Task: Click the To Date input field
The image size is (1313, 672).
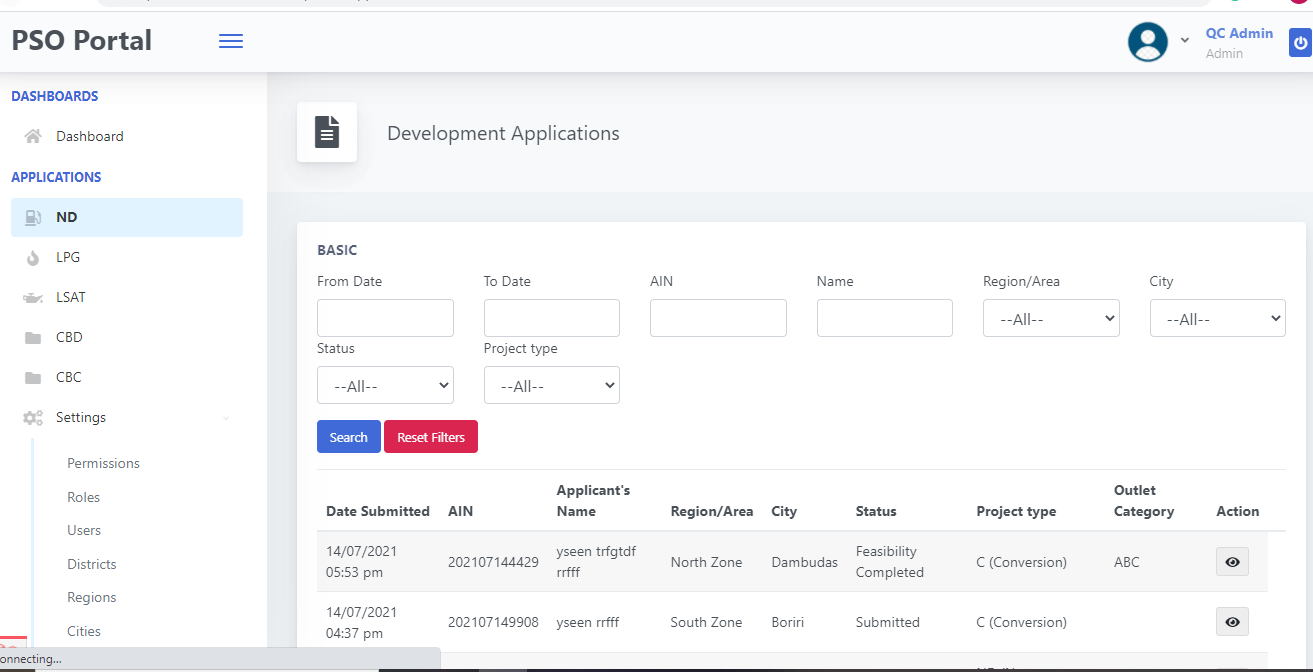Action: click(x=552, y=318)
